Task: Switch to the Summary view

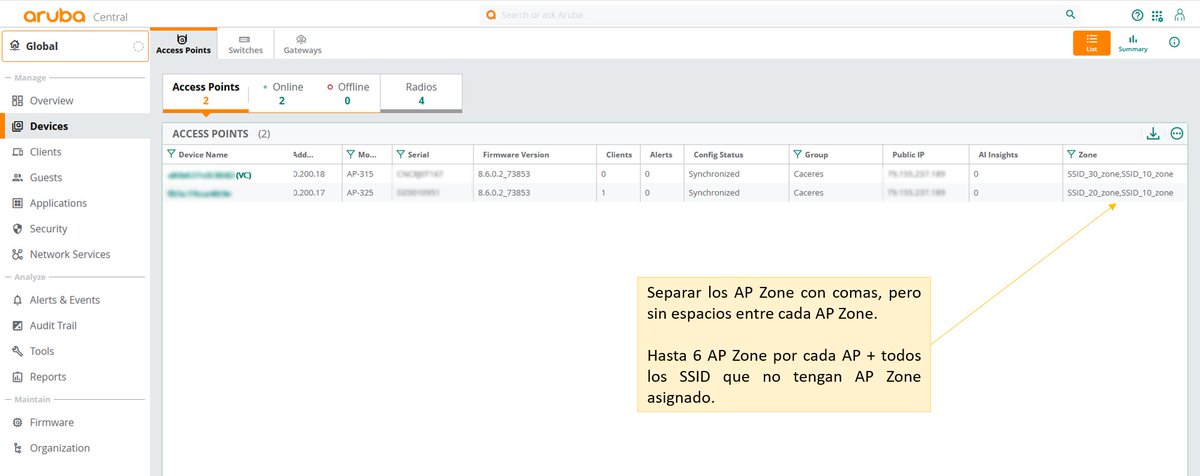Action: click(1133, 43)
